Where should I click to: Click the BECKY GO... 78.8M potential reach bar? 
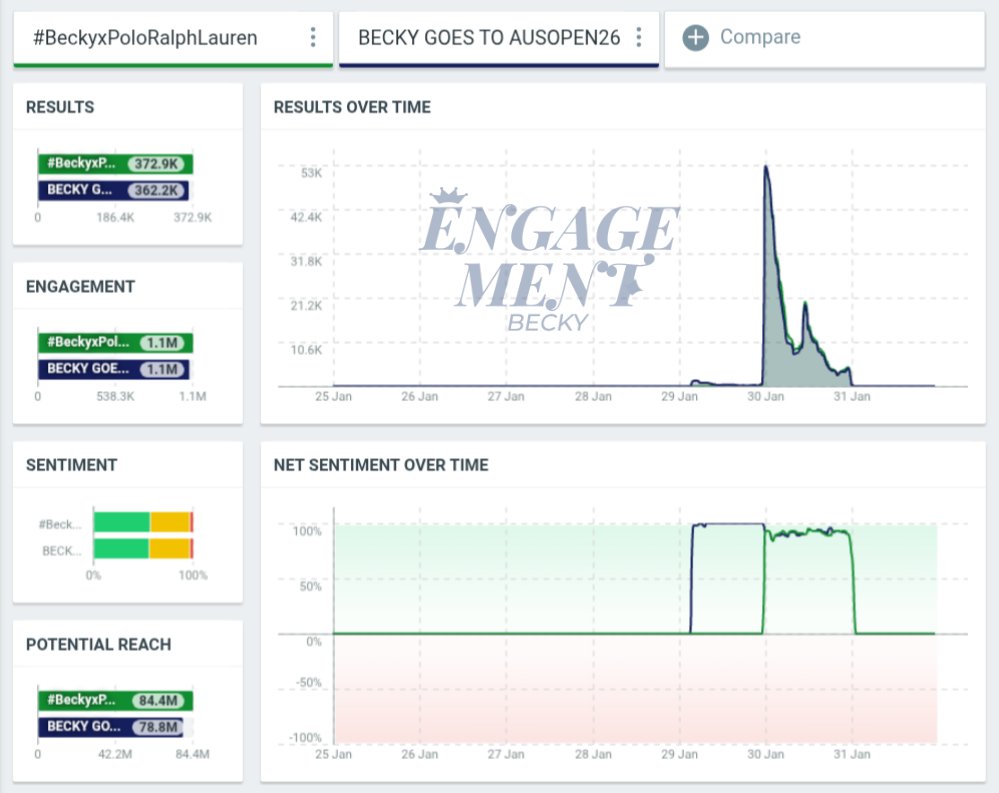[x=111, y=727]
